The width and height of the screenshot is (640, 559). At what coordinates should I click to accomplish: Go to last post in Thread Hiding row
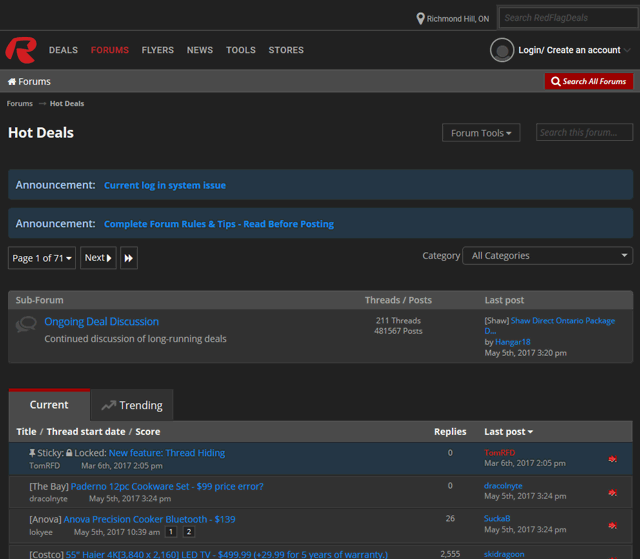612,459
